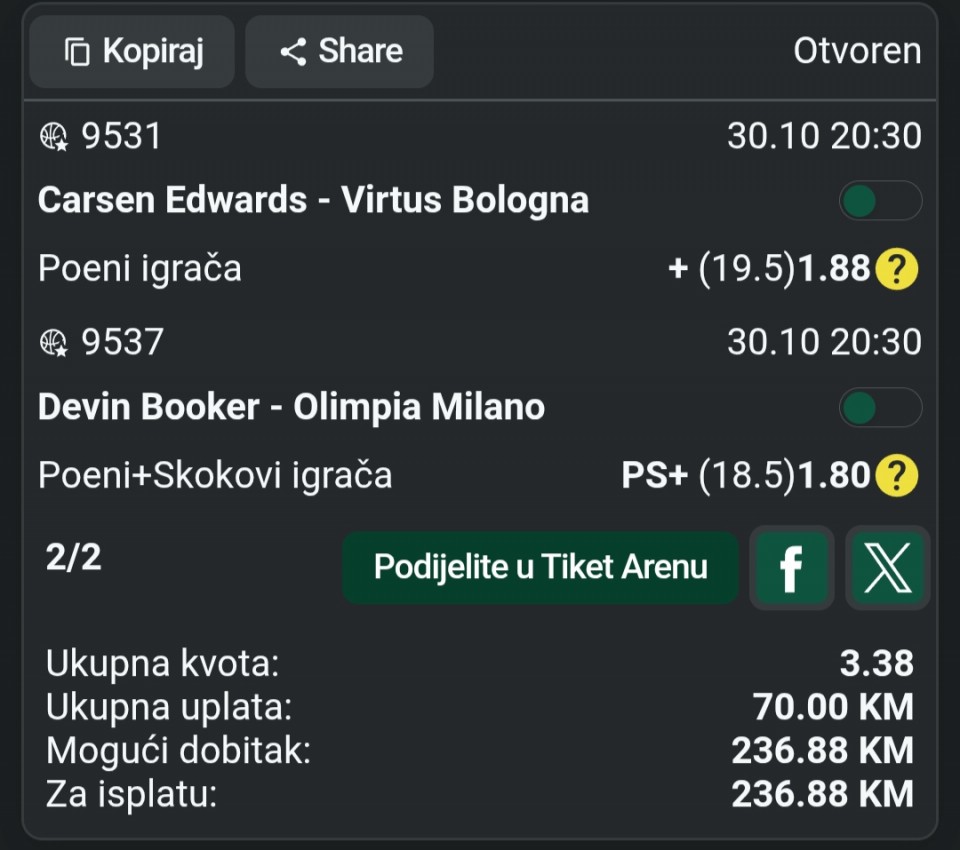
Task: Open help for Carsen Edwards 1.88 odds
Action: click(896, 269)
